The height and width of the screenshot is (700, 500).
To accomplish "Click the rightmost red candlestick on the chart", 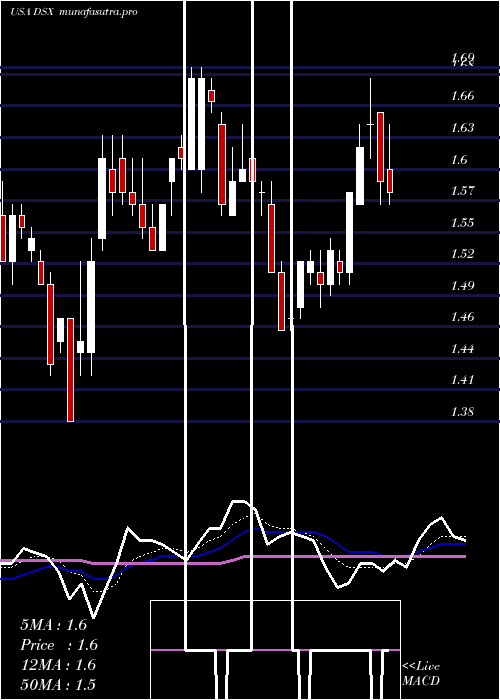I will tap(390, 181).
